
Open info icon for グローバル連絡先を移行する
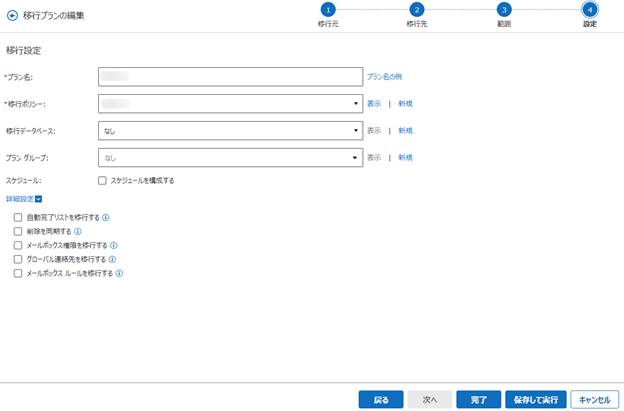pos(112,259)
